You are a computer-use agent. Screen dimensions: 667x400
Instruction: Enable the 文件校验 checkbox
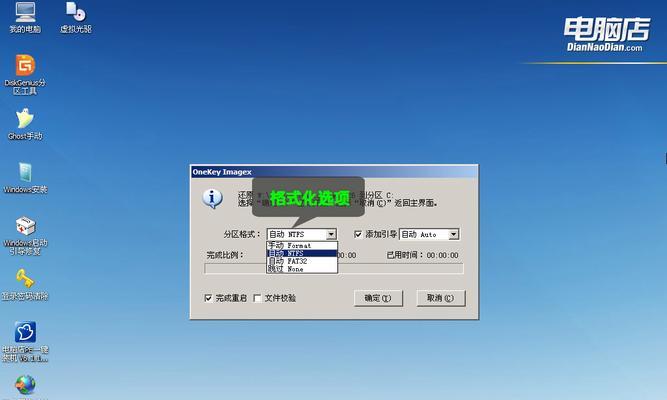pyautogui.click(x=257, y=298)
